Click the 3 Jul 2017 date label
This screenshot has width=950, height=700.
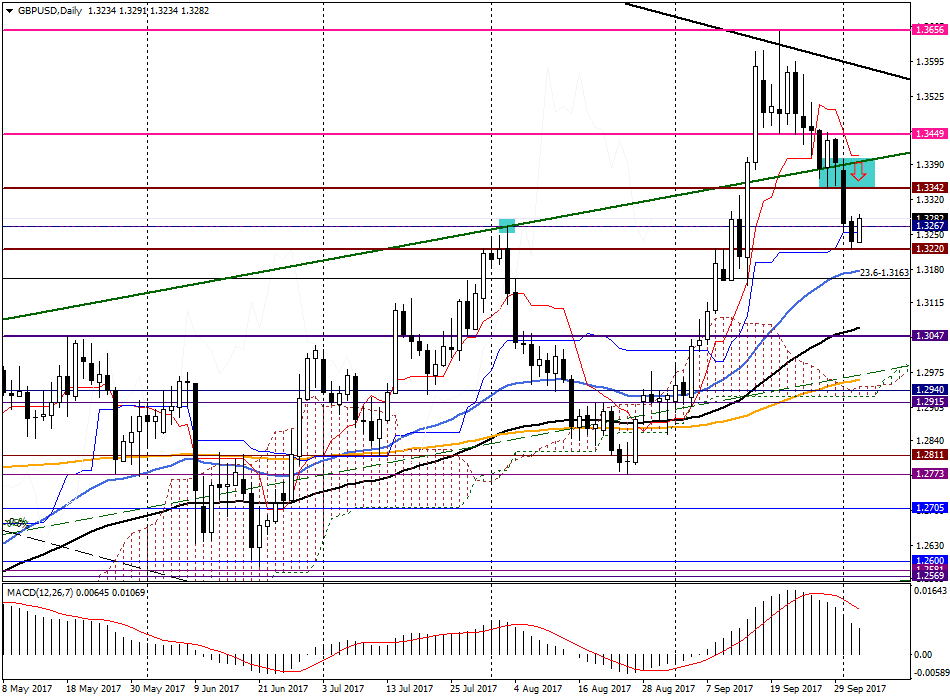[x=343, y=689]
